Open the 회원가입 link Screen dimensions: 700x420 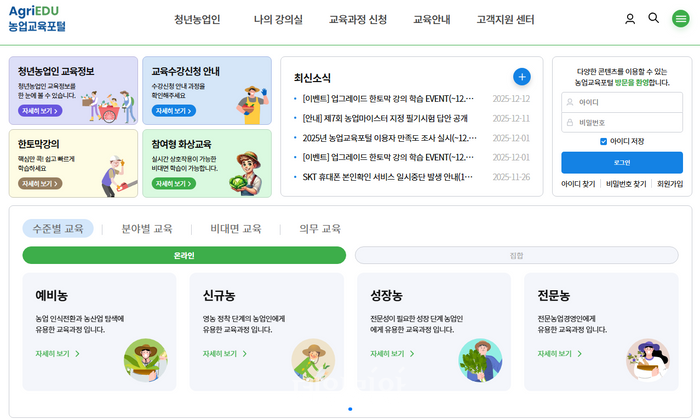pyautogui.click(x=669, y=184)
